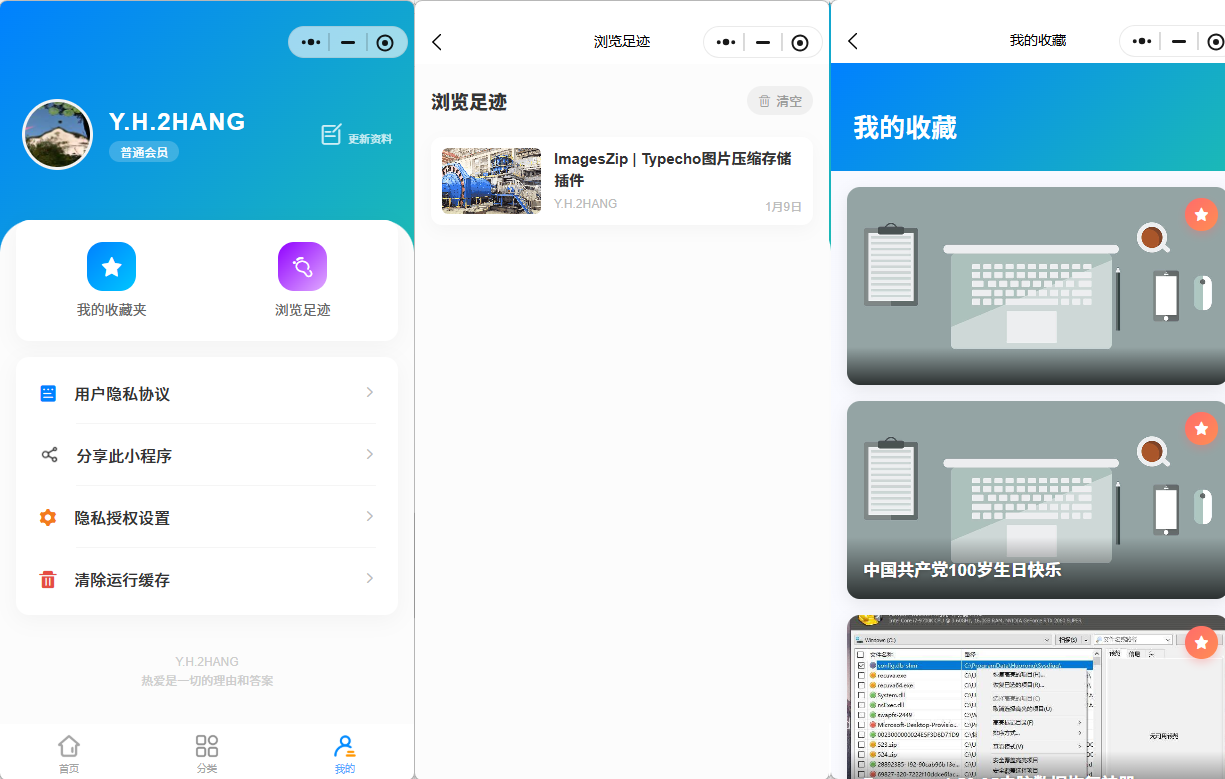Click the 更新资料 edit icon
Image resolution: width=1225 pixels, height=779 pixels.
(x=330, y=133)
